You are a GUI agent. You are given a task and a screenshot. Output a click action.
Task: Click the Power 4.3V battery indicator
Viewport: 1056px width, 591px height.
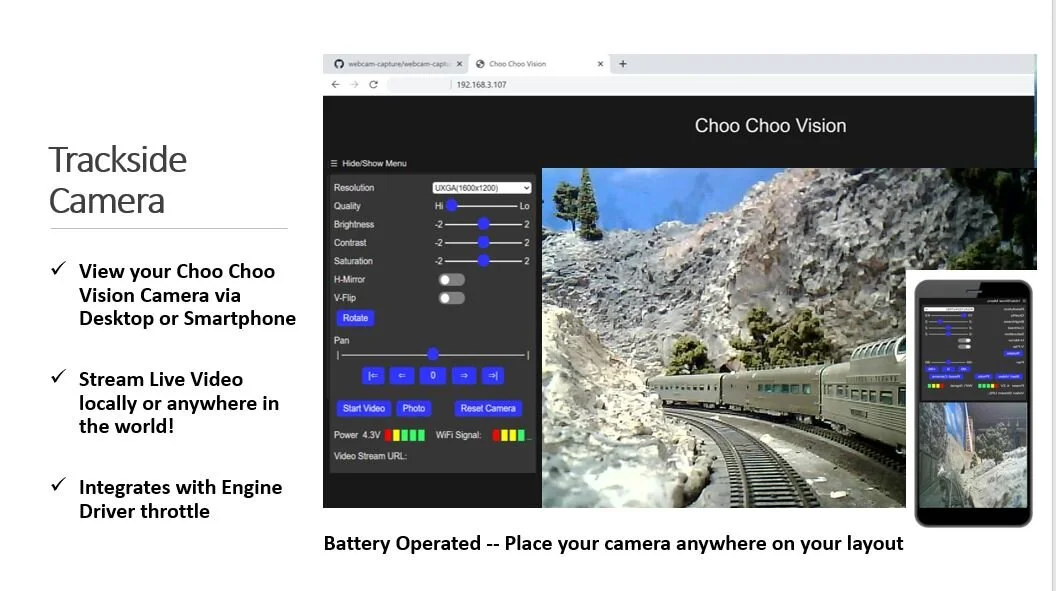405,435
